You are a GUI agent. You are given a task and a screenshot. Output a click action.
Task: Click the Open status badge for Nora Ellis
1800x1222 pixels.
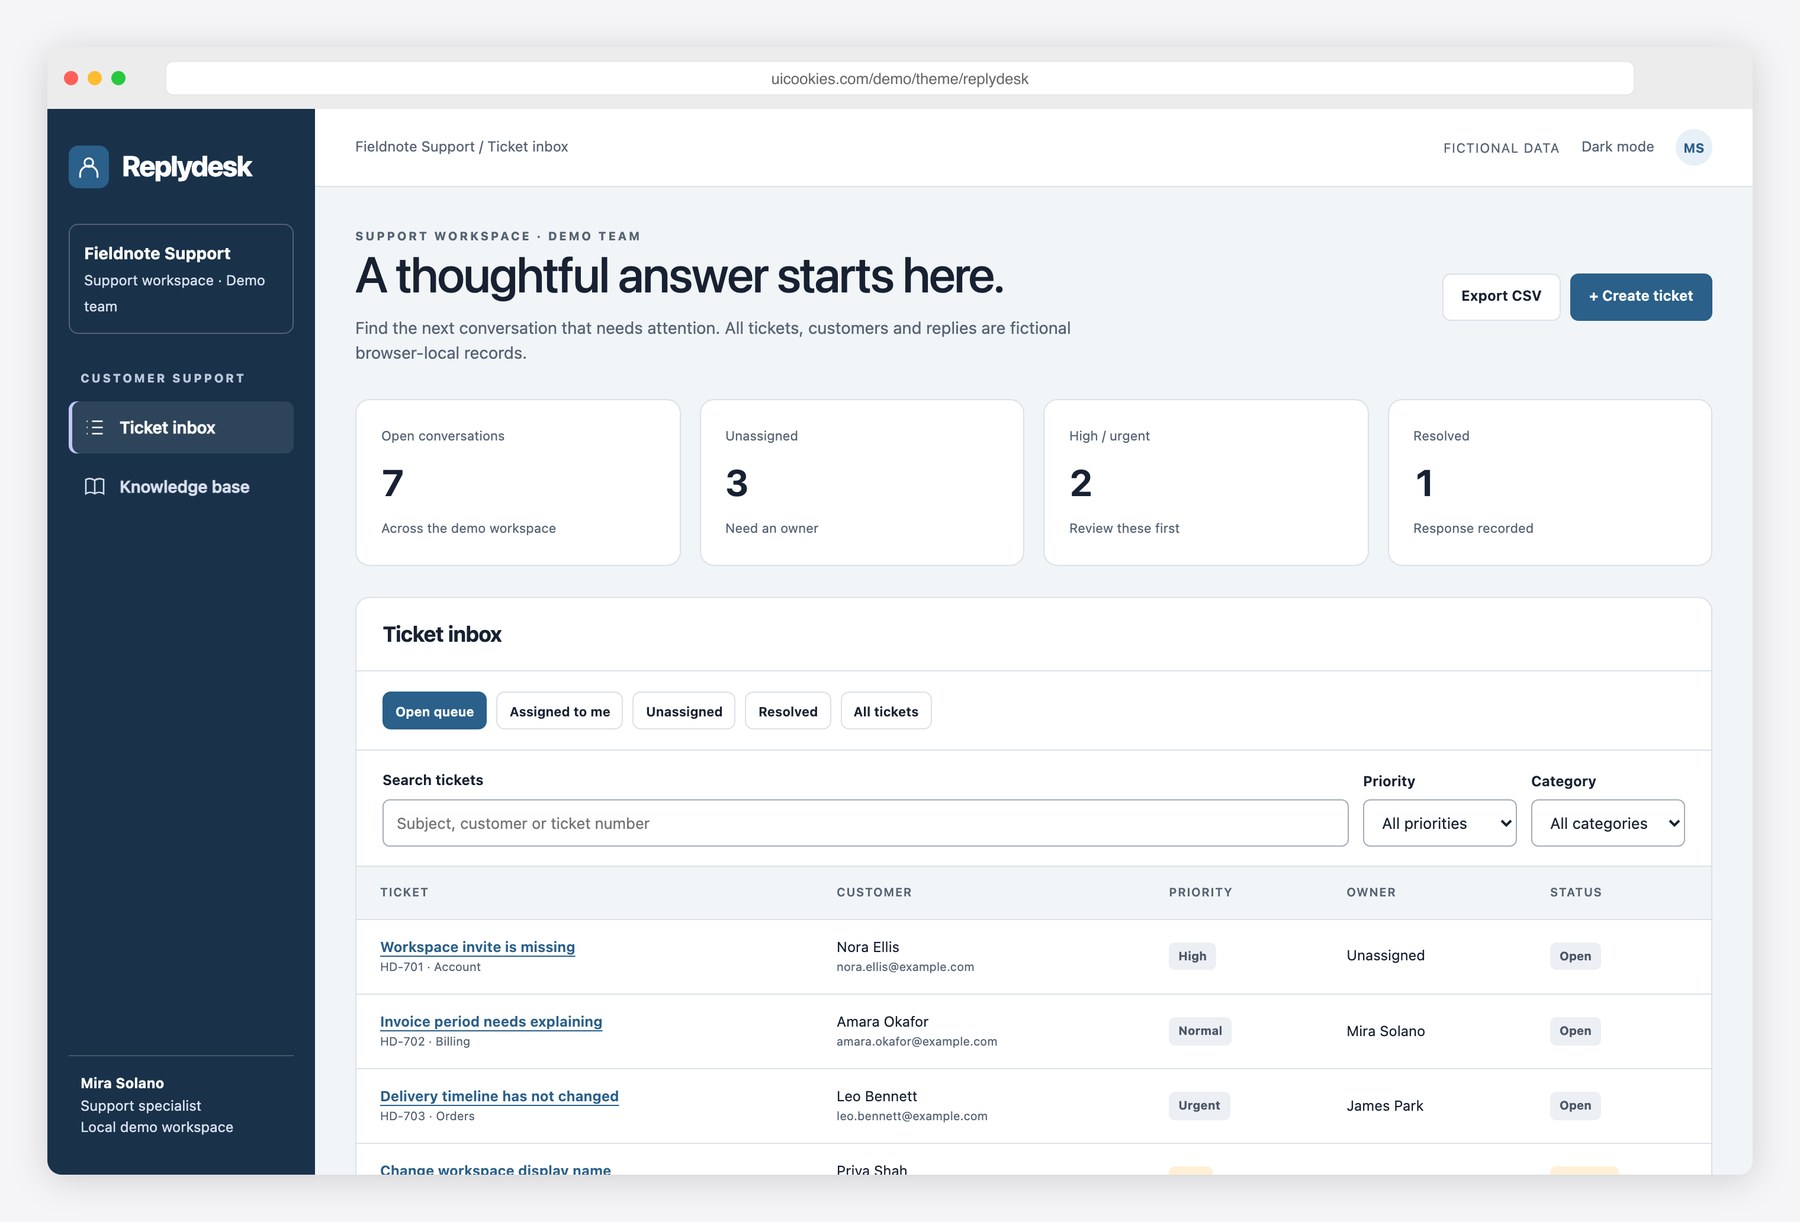tap(1575, 956)
